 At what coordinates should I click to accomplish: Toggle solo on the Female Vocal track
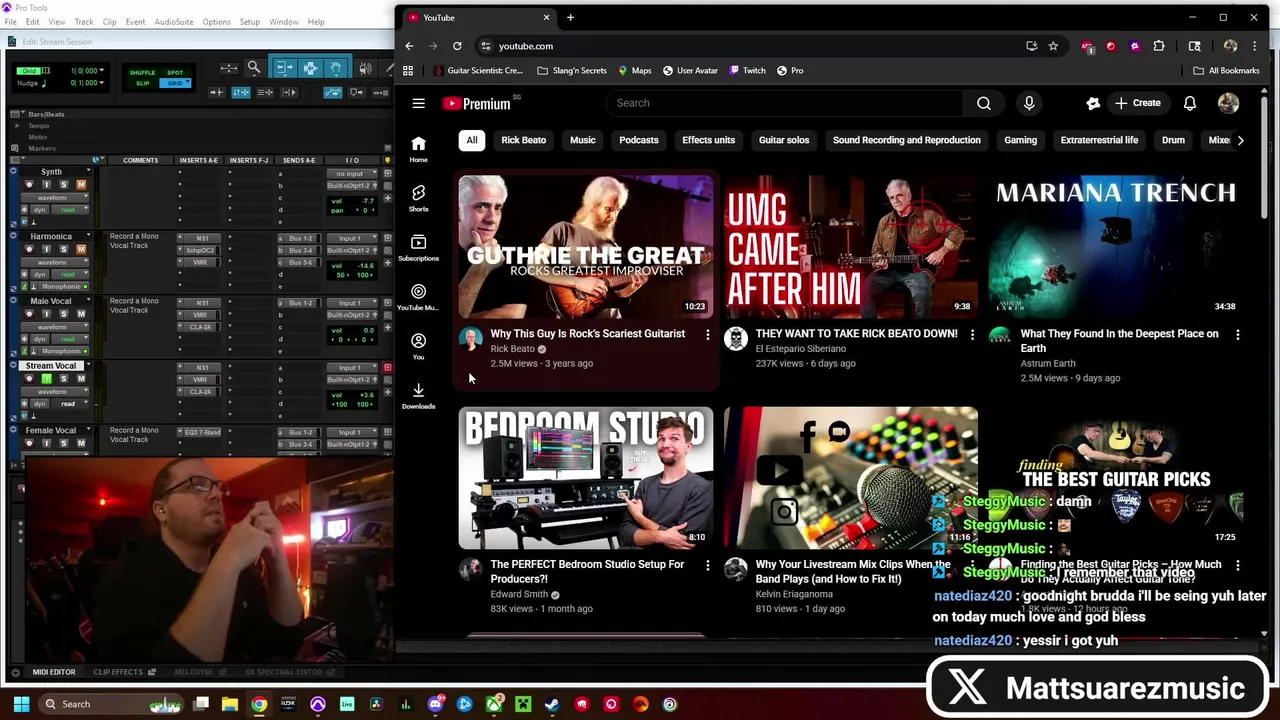coord(63,443)
